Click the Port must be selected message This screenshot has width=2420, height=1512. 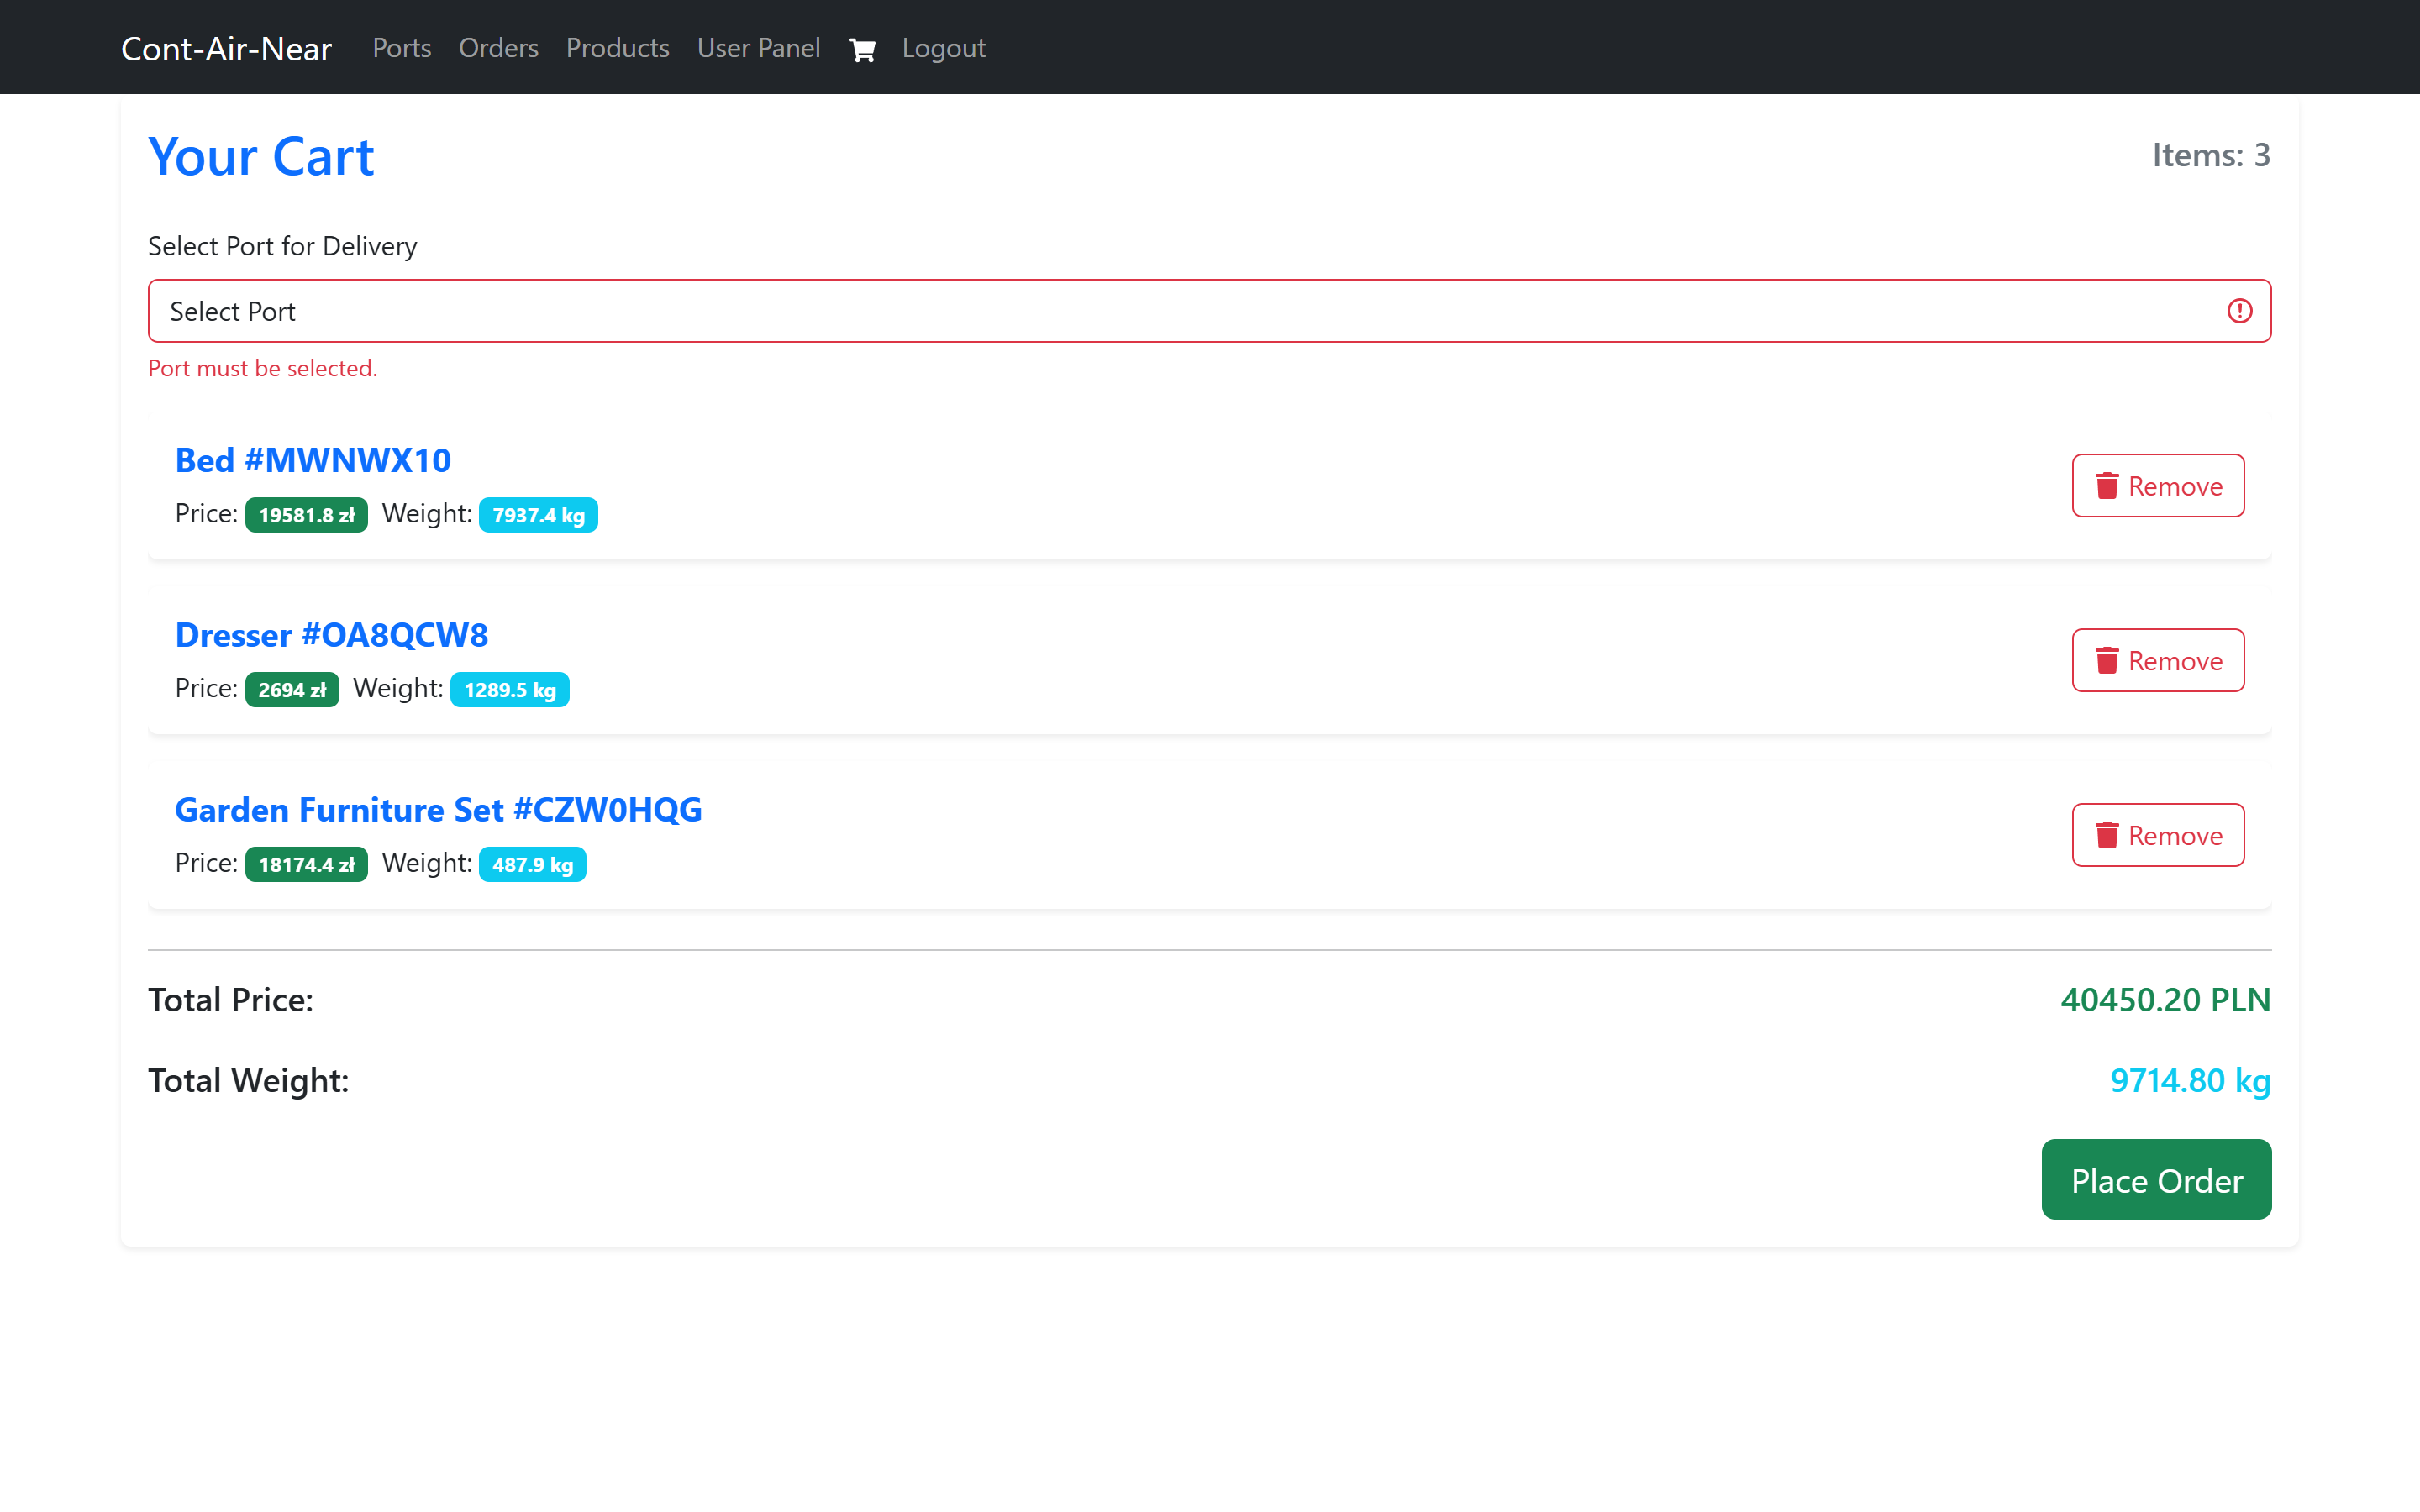pyautogui.click(x=262, y=368)
